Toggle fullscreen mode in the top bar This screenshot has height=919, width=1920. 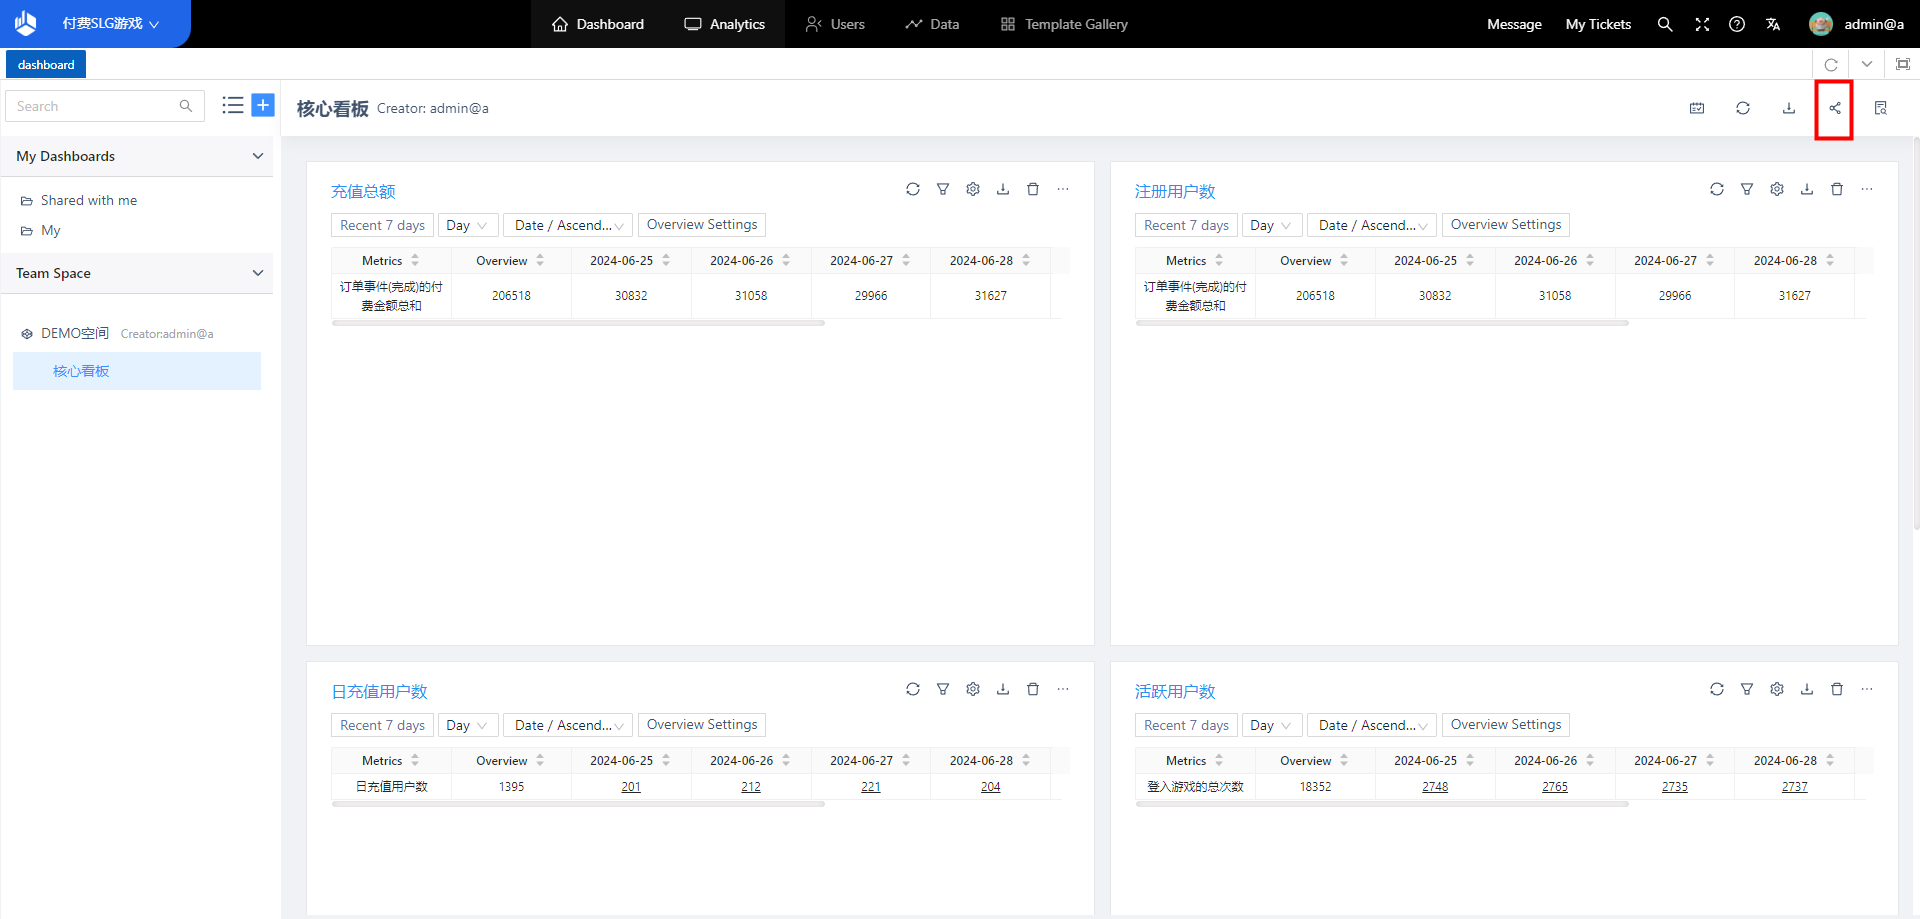pyautogui.click(x=1701, y=24)
